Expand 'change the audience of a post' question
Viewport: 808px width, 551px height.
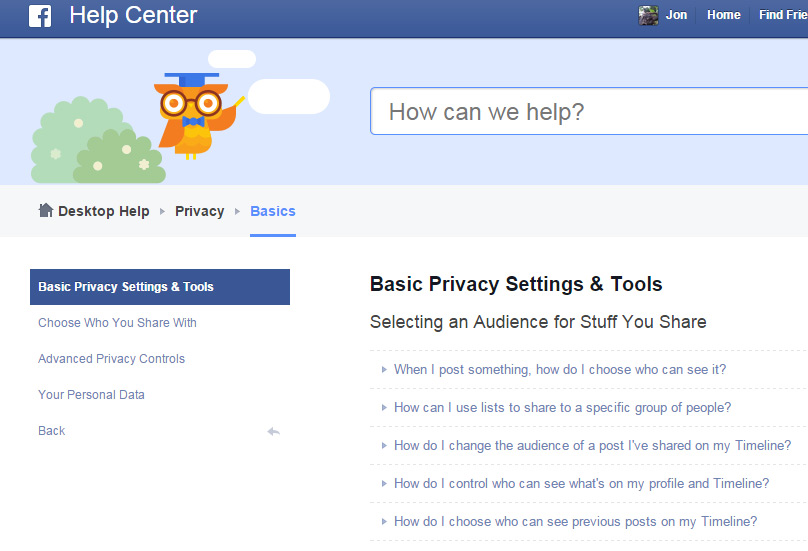384,446
